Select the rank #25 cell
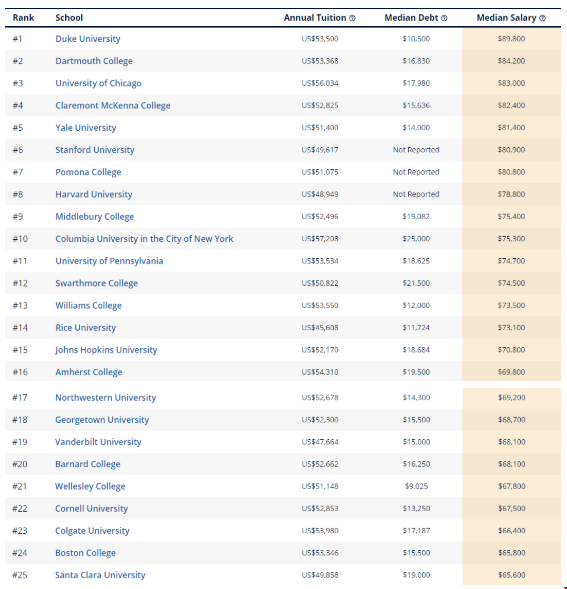 20,575
